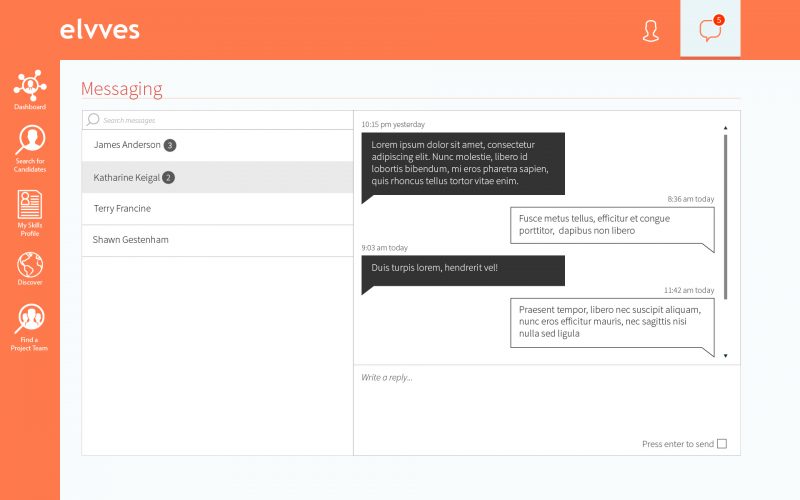Screen dimensions: 800x500
Task: Open the Dashboard network icon
Action: point(30,85)
